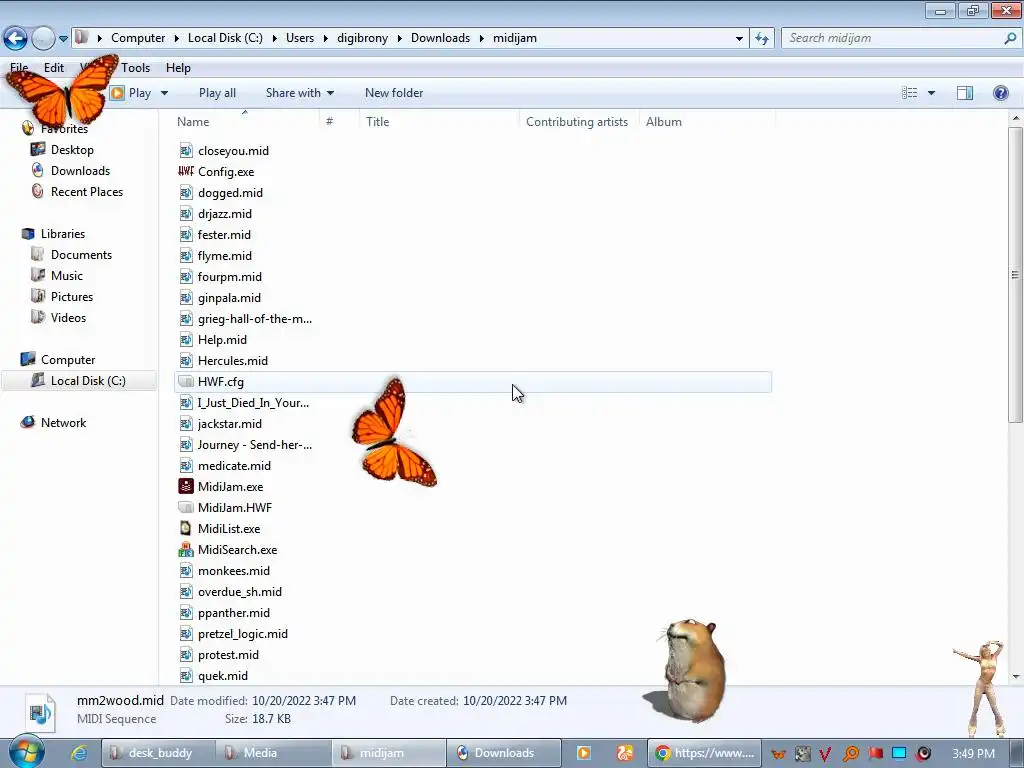Click the butterfly tray icon
The height and width of the screenshot is (768, 1024).
778,754
